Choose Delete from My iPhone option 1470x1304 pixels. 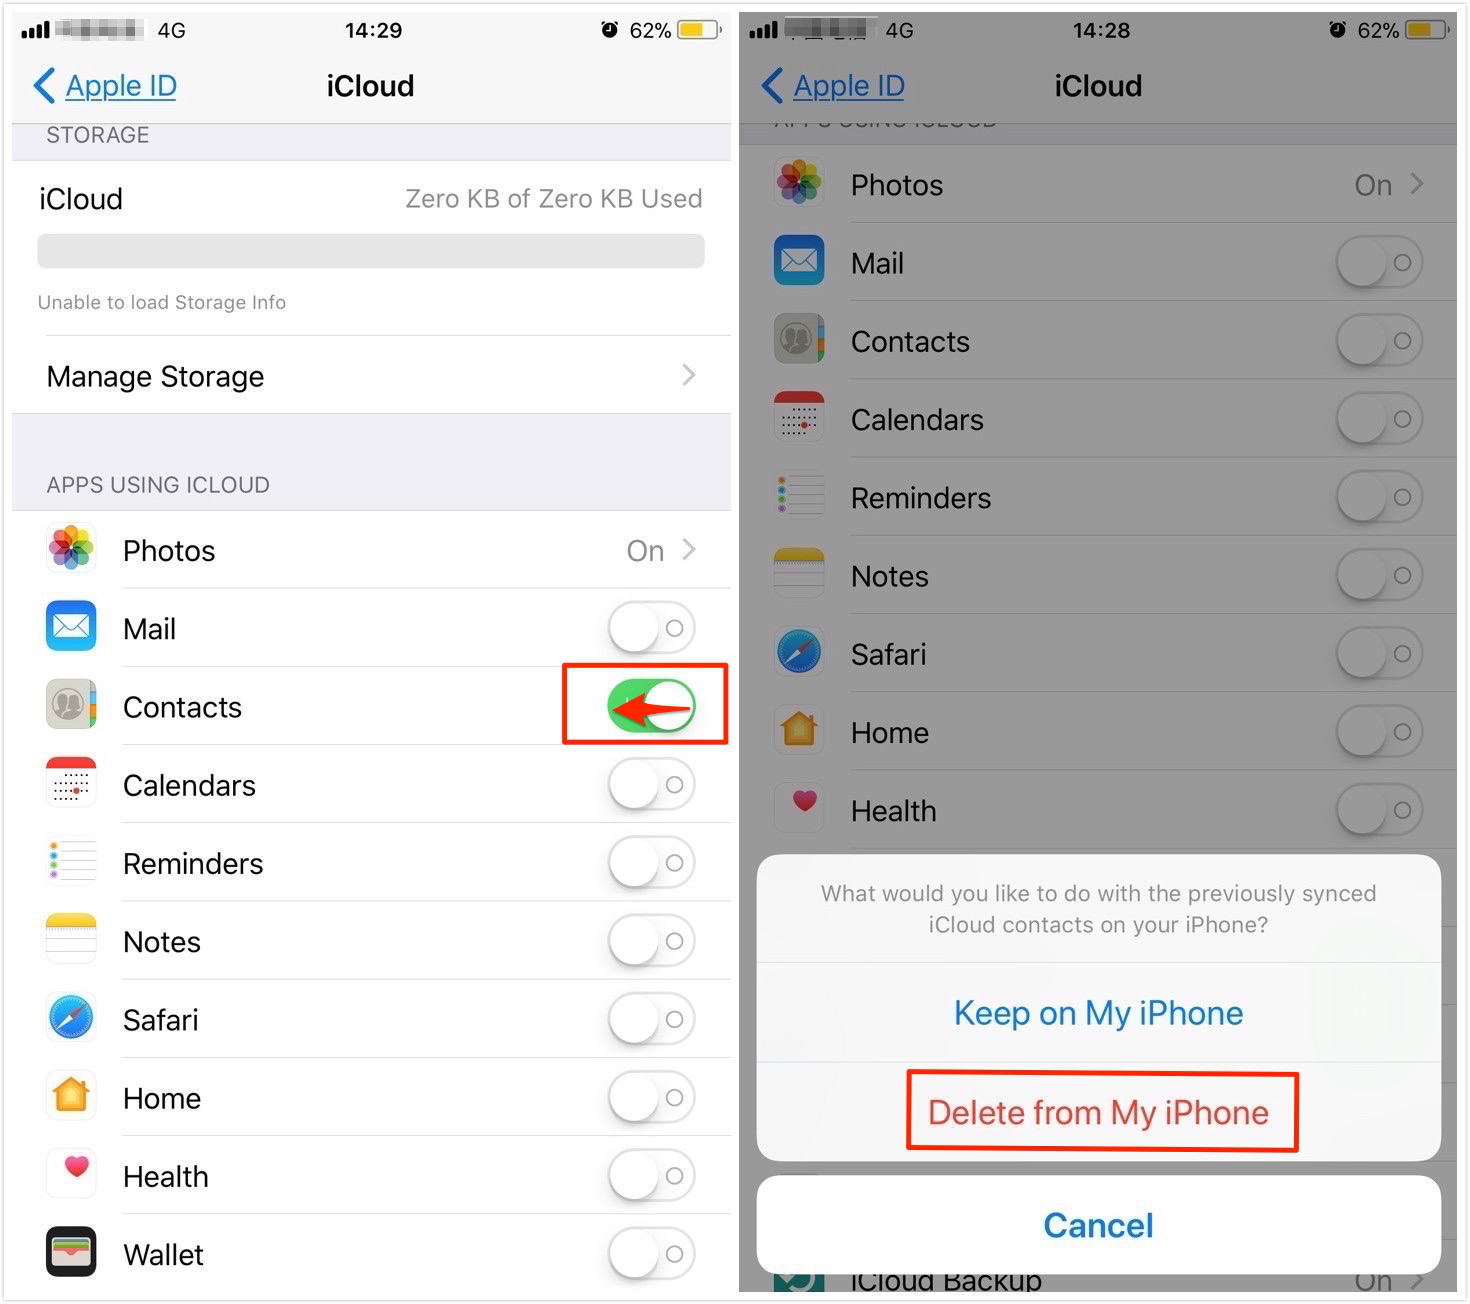point(1098,1112)
